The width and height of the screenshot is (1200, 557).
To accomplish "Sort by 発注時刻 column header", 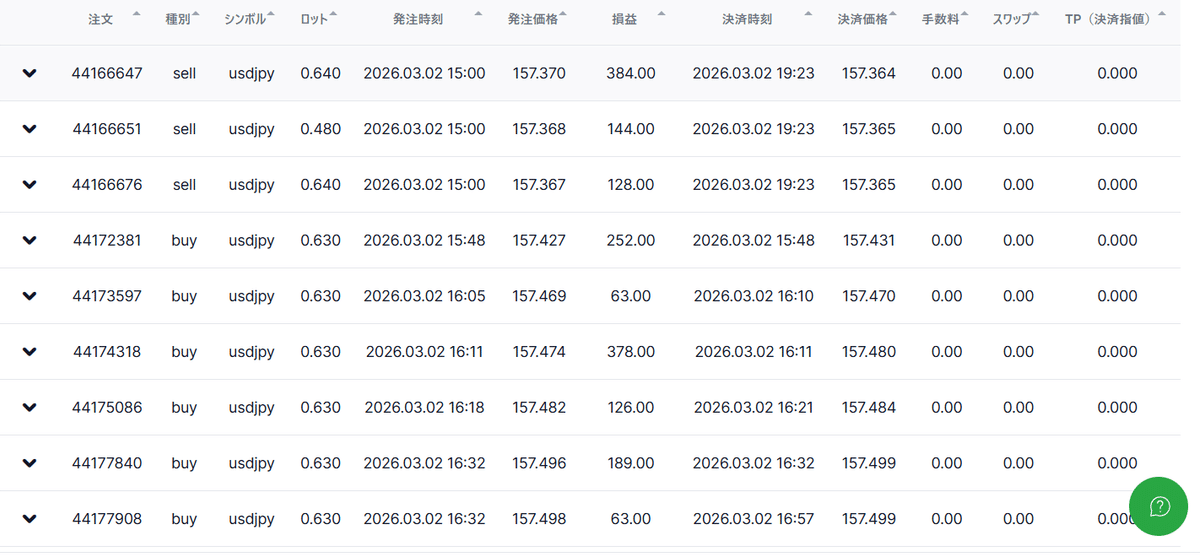I will coord(417,19).
